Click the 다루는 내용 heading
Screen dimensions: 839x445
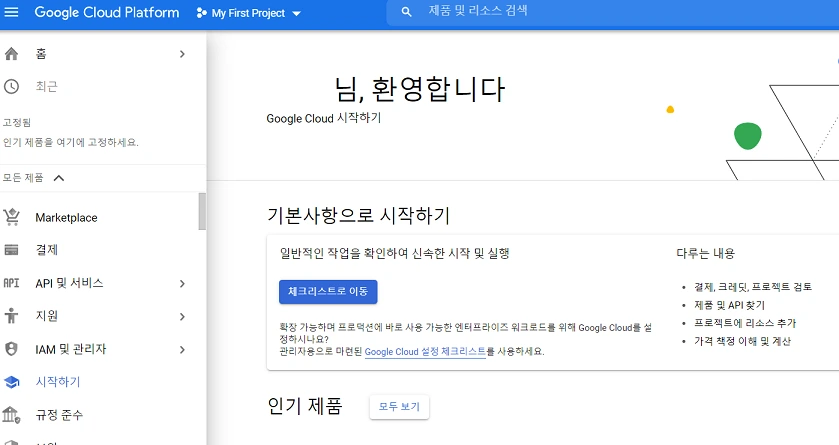(x=705, y=253)
